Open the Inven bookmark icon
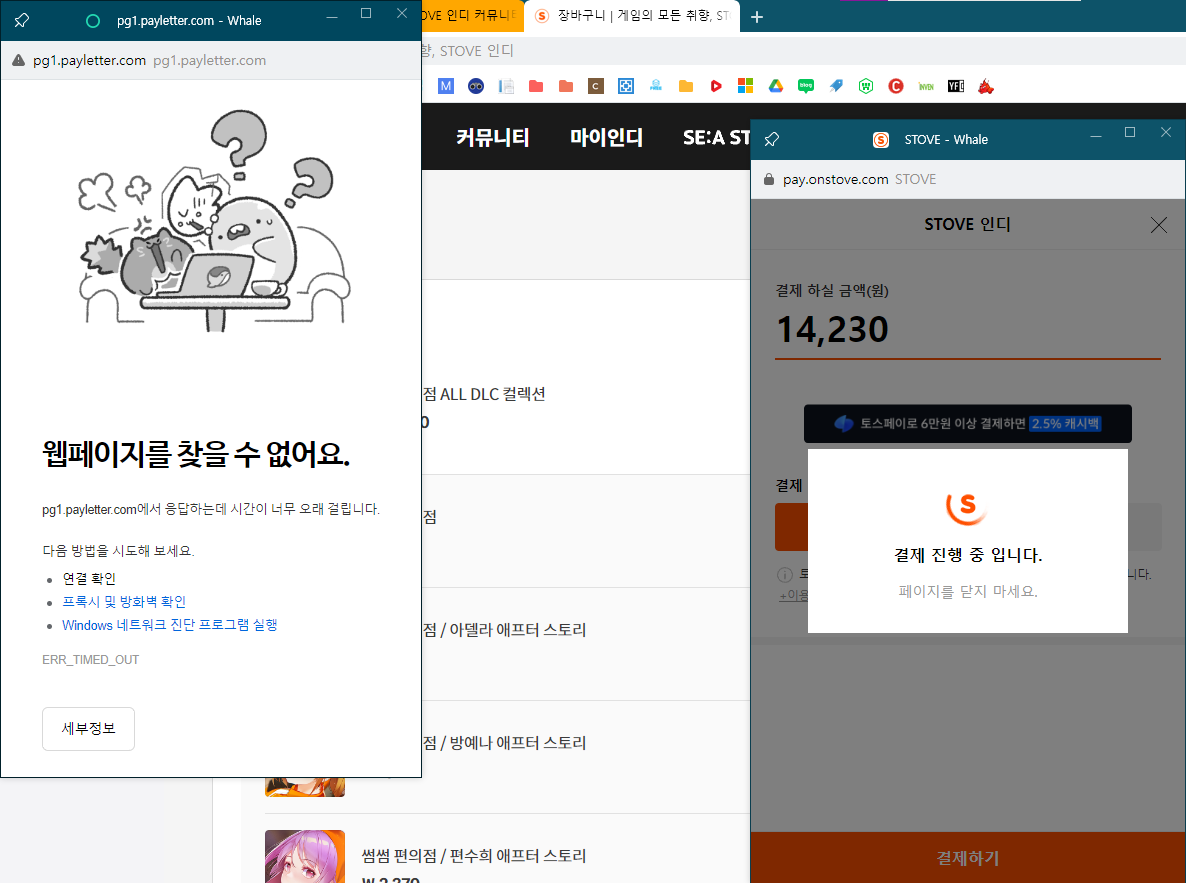 coord(926,86)
